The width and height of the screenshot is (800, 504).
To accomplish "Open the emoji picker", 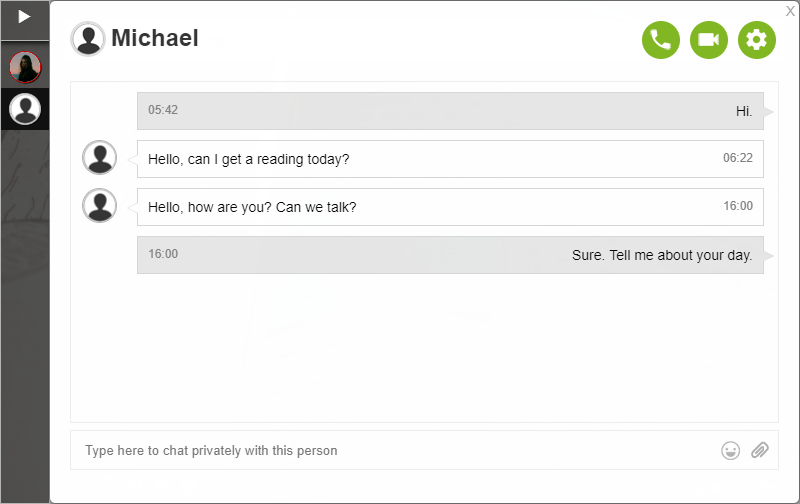I will [x=731, y=451].
